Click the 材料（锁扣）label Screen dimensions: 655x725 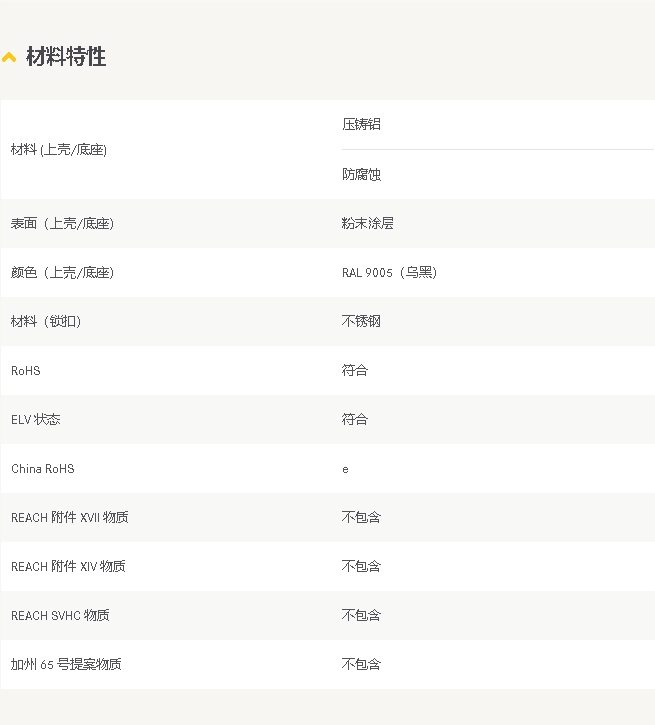coord(46,321)
